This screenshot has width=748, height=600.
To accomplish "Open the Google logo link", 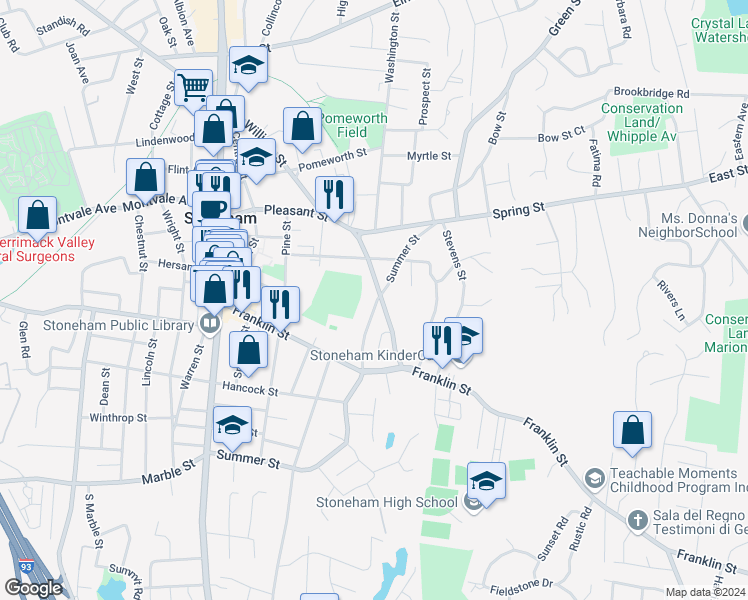I will (33, 588).
